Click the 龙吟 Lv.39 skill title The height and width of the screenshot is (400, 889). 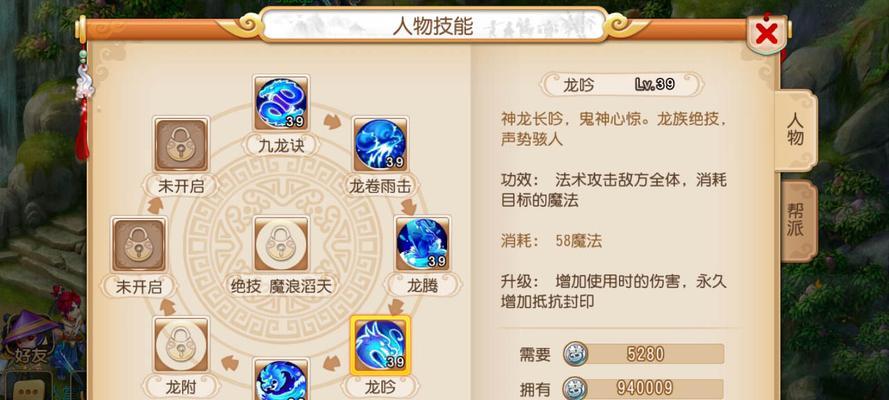click(621, 85)
